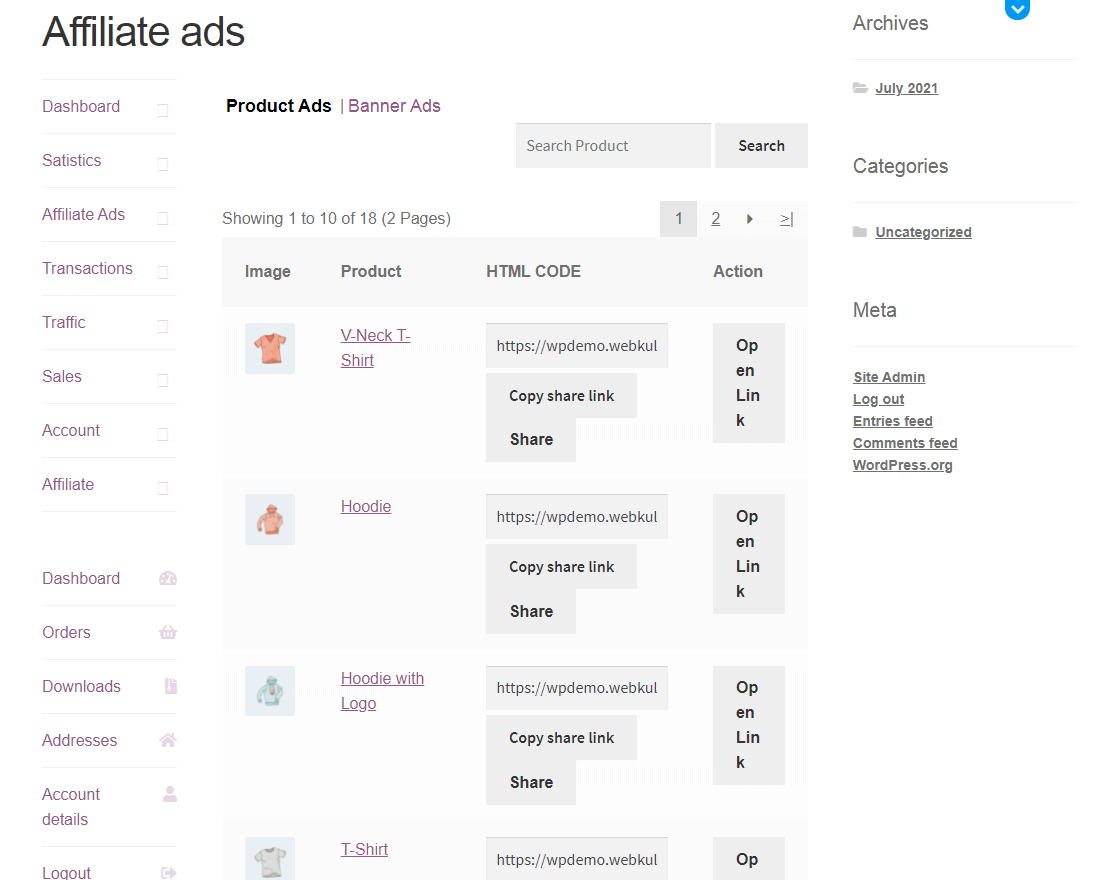Image resolution: width=1120 pixels, height=880 pixels.
Task: Click the Logout exit icon
Action: (168, 873)
